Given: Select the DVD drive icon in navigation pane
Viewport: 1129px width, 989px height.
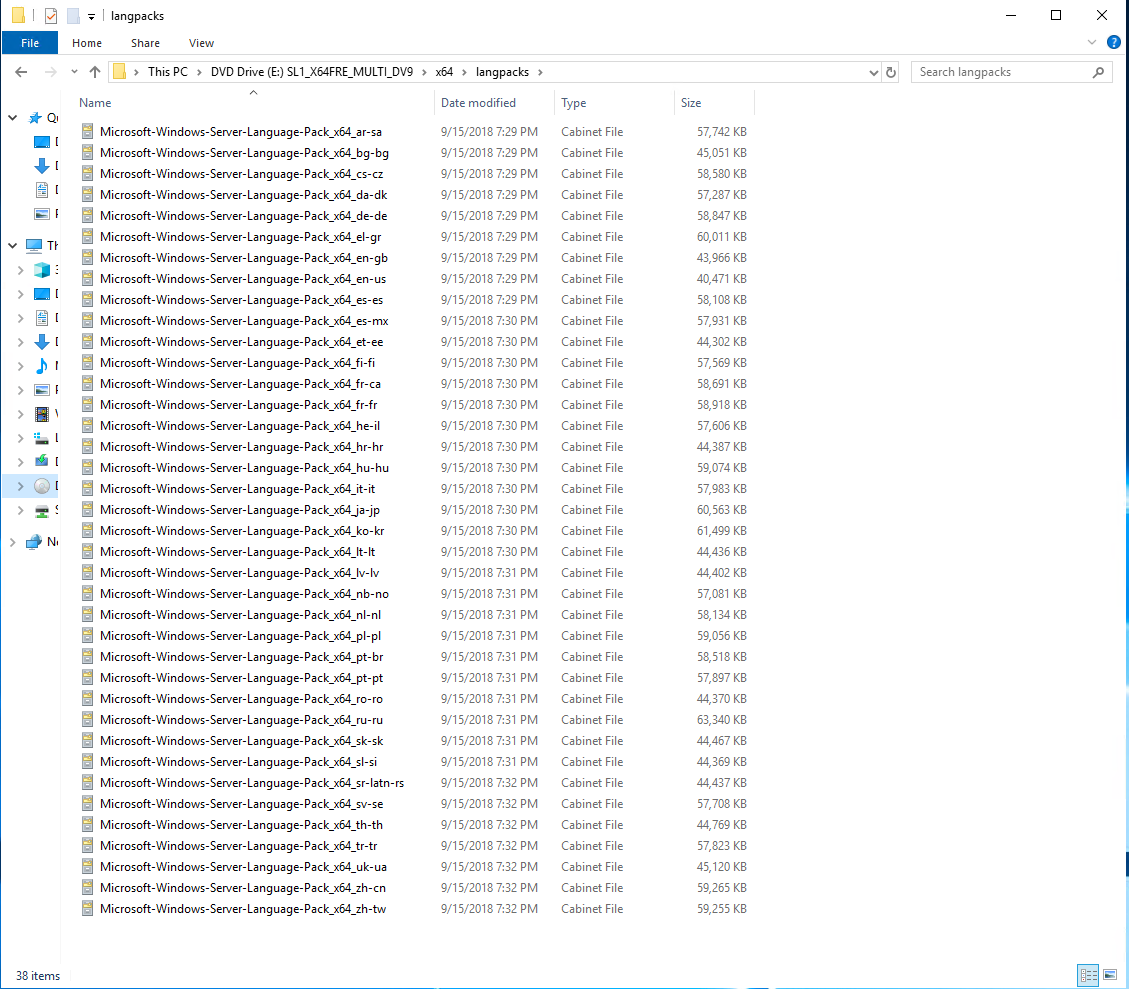Looking at the screenshot, I should click(42, 486).
